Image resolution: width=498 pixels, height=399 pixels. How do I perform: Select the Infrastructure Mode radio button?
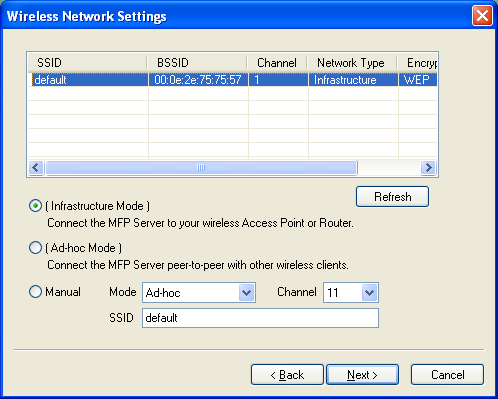coord(35,206)
